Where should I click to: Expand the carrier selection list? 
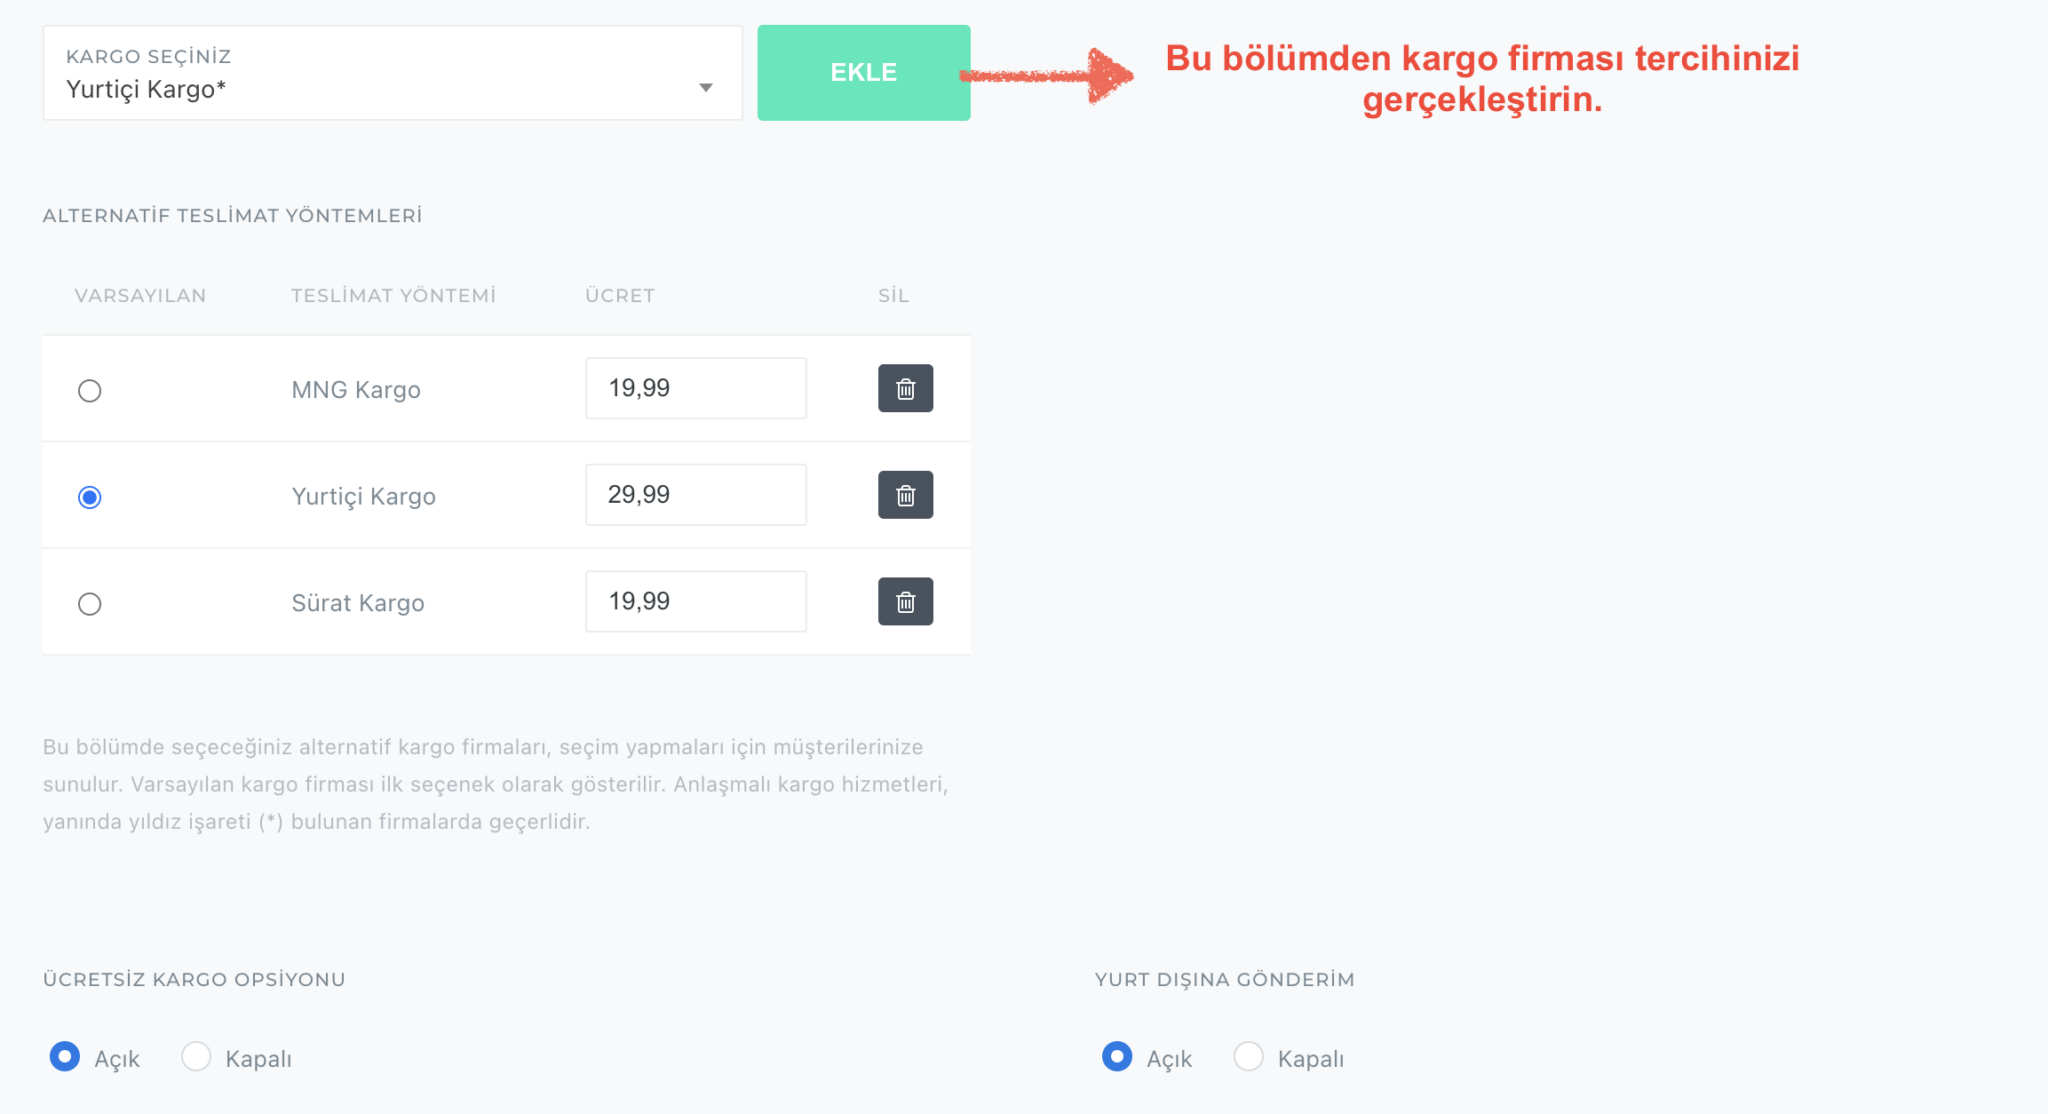[390, 72]
